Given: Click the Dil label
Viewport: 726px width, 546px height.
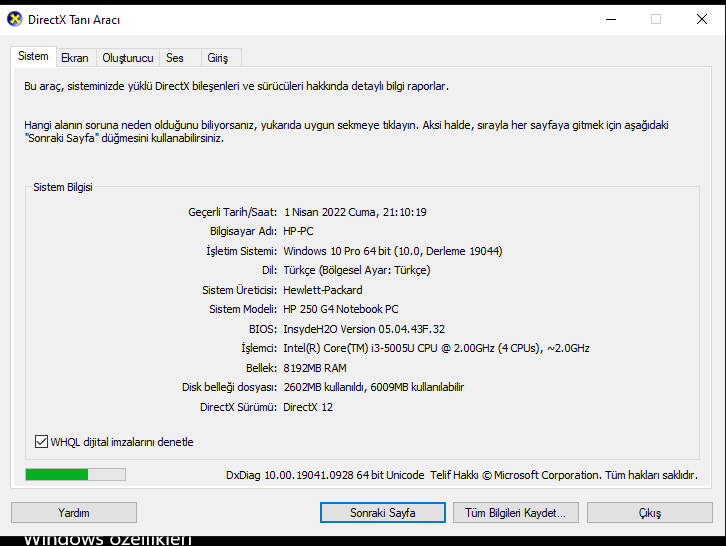Looking at the screenshot, I should coord(269,270).
